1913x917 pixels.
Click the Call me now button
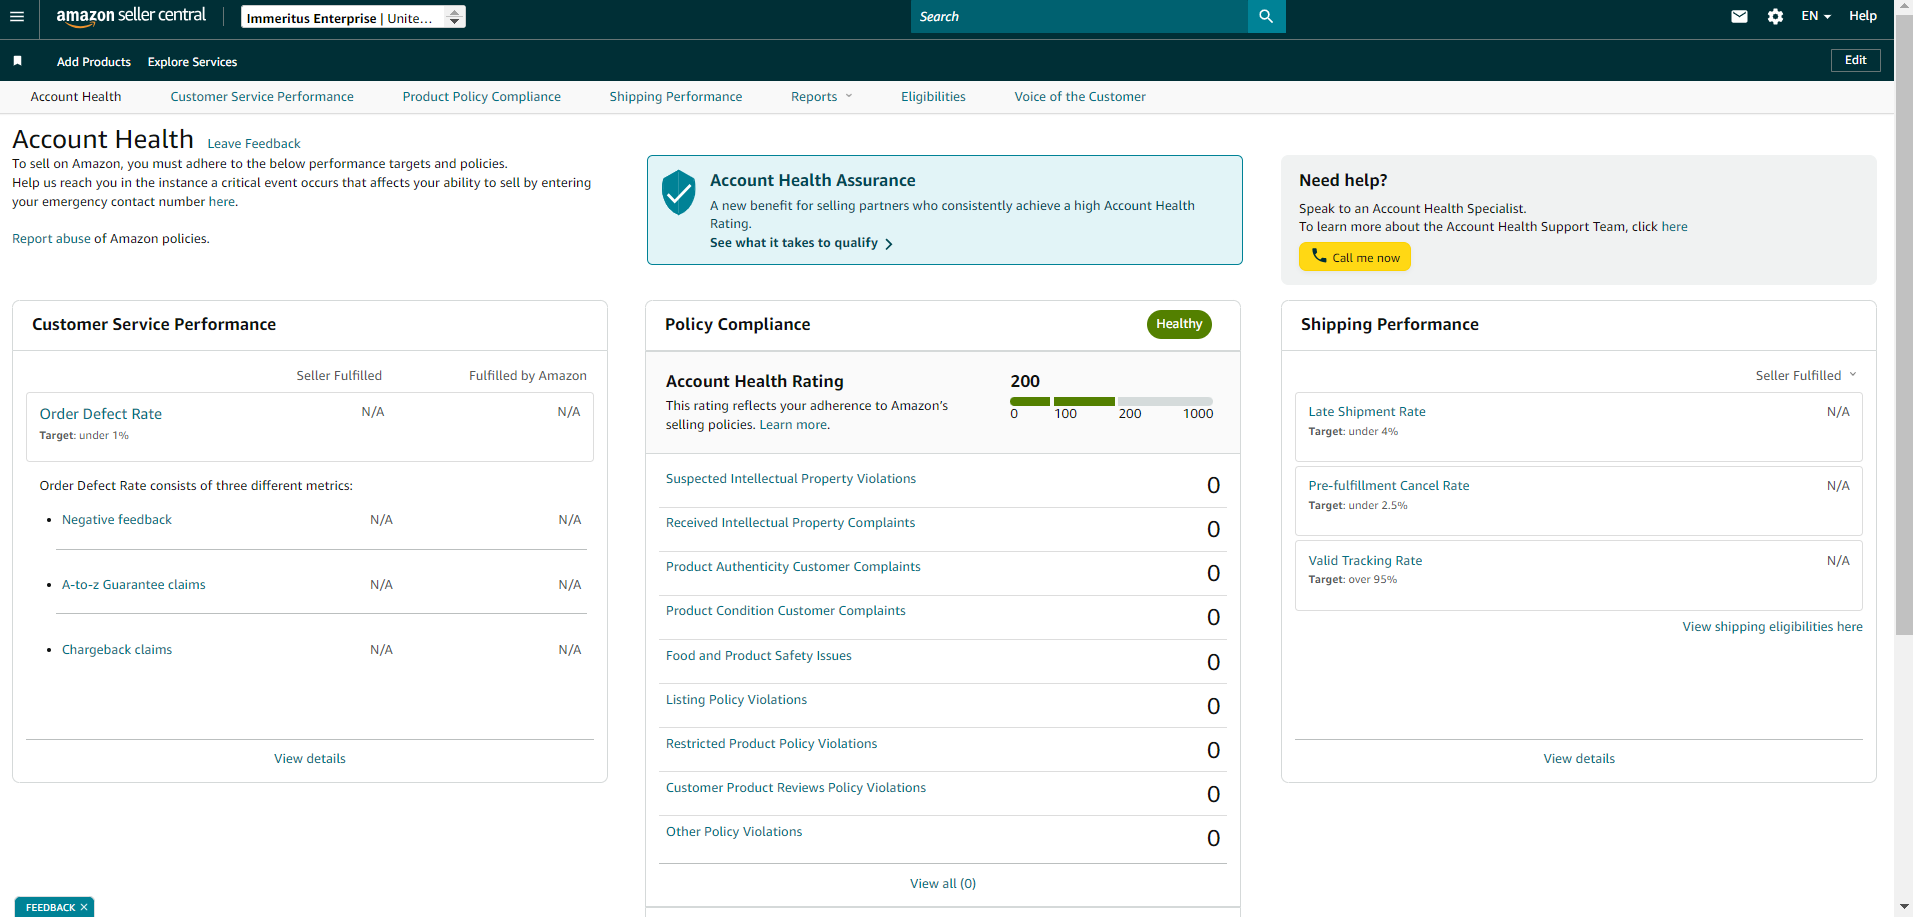(x=1355, y=257)
